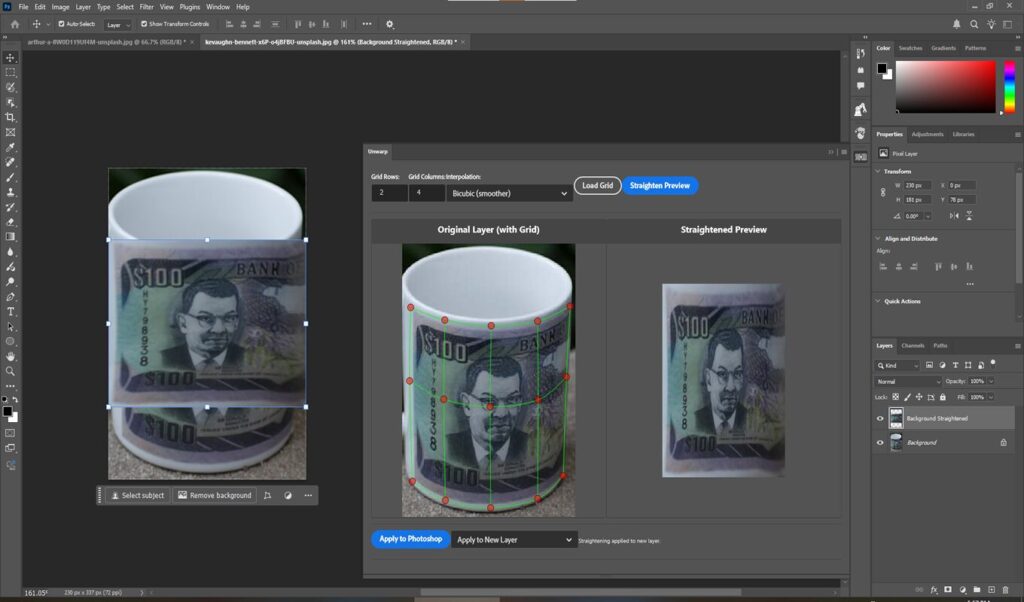
Task: Select the Horizontal Type tool
Action: coord(10,311)
